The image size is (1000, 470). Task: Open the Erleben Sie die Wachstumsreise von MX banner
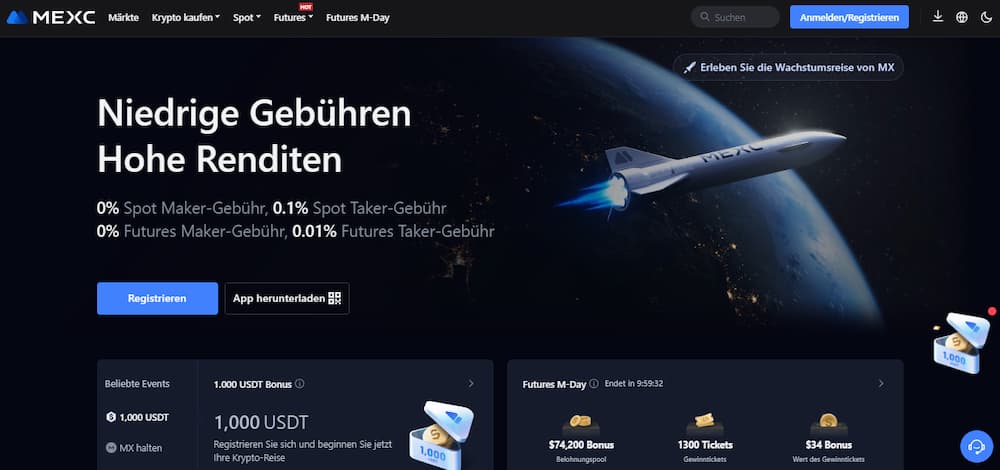point(788,67)
